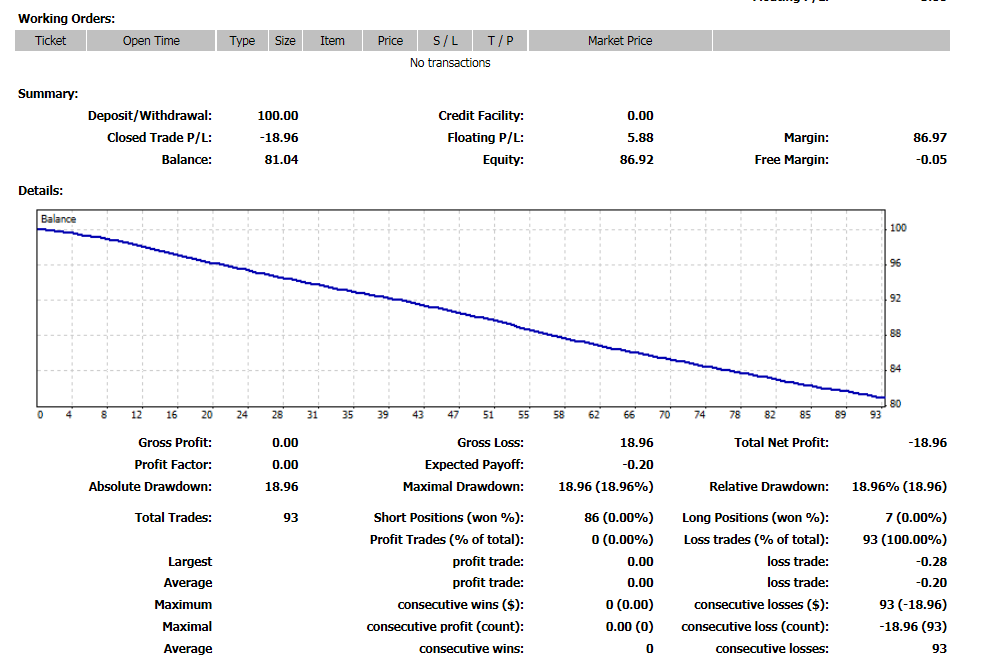Viewport: 989px width, 665px height.
Task: Click the Details section heading
Action: pos(41,190)
